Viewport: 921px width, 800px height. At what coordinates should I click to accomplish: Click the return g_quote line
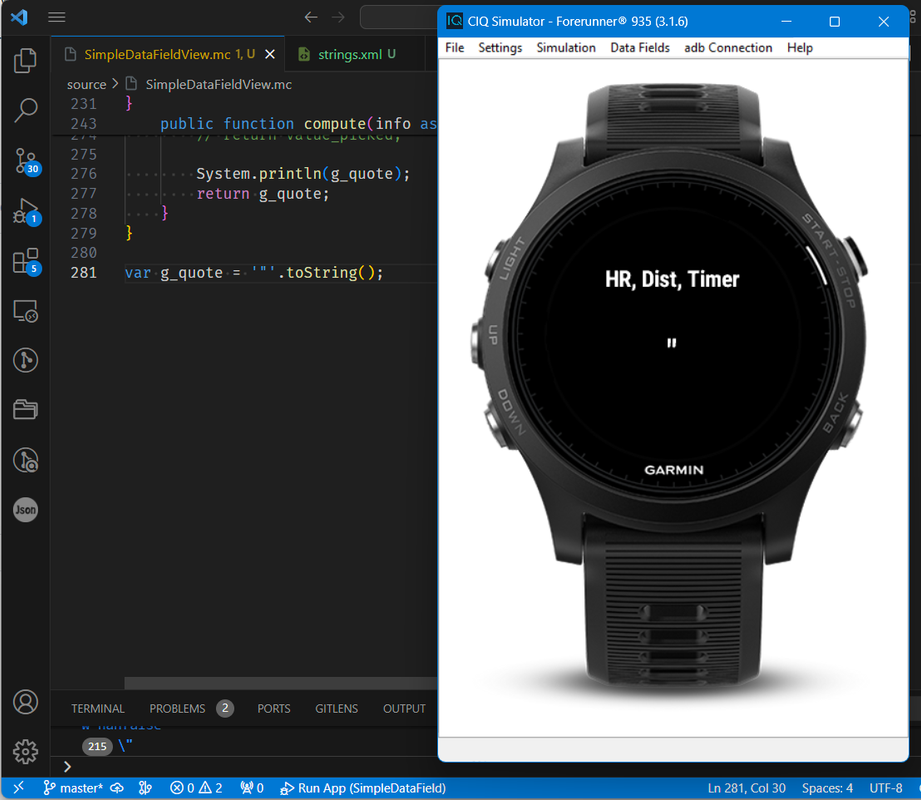click(263, 194)
